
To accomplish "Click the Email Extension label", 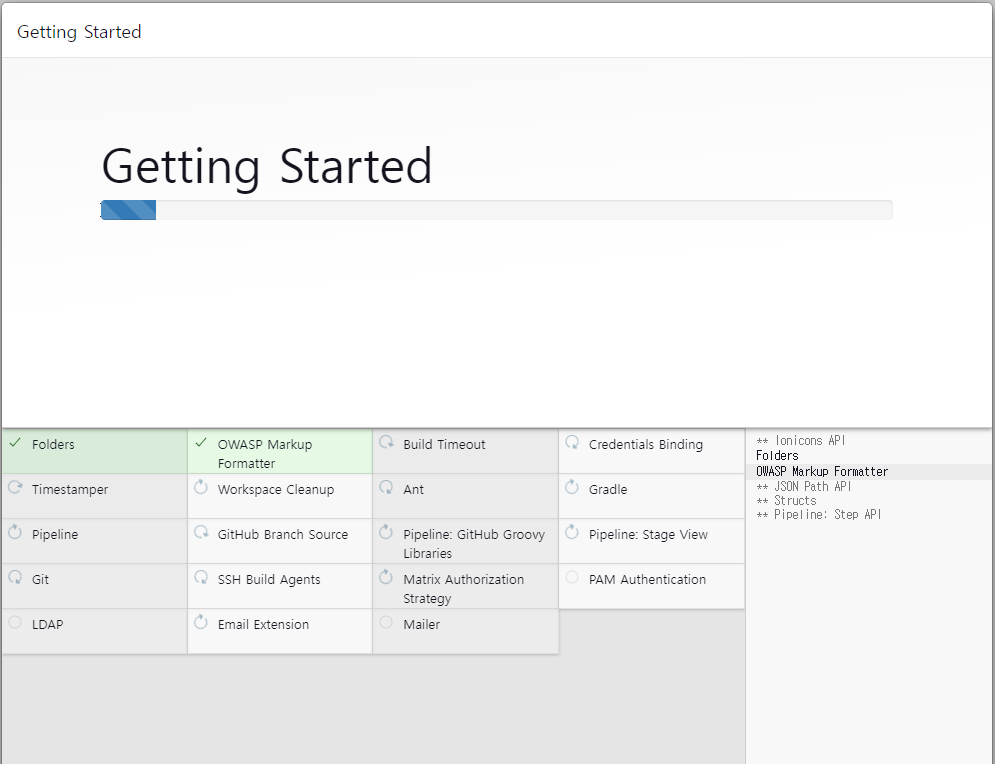I will coord(263,625).
